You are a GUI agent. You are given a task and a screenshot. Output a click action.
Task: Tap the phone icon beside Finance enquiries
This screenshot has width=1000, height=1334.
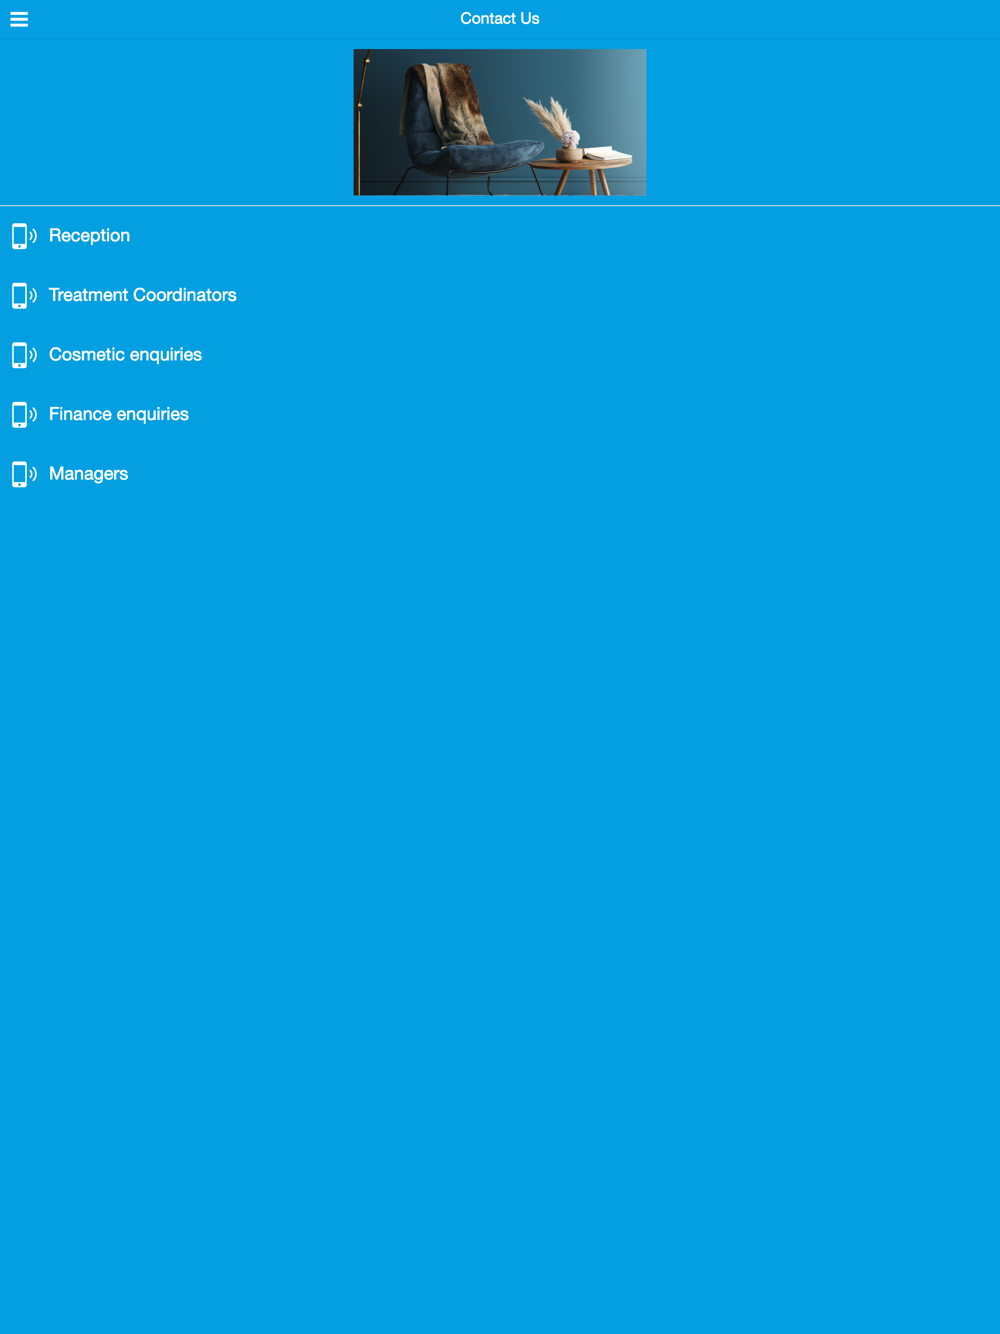point(24,414)
